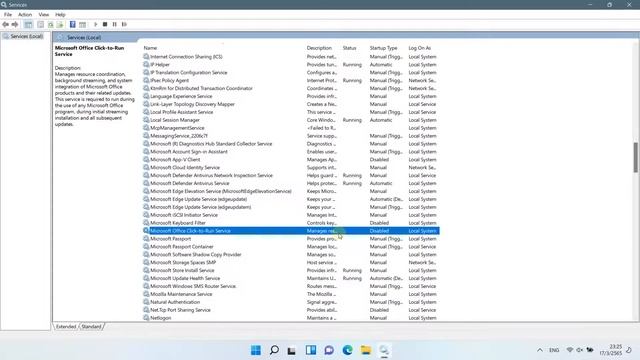Click the Export List toolbar icon
This screenshot has height=360, width=640.
(60, 24)
